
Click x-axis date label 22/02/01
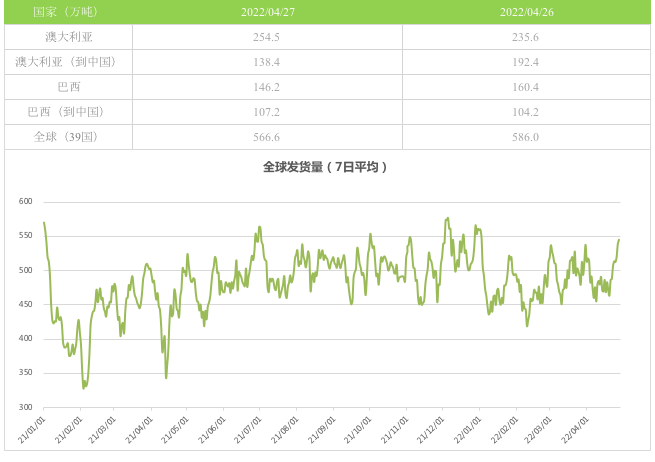[x=504, y=430]
